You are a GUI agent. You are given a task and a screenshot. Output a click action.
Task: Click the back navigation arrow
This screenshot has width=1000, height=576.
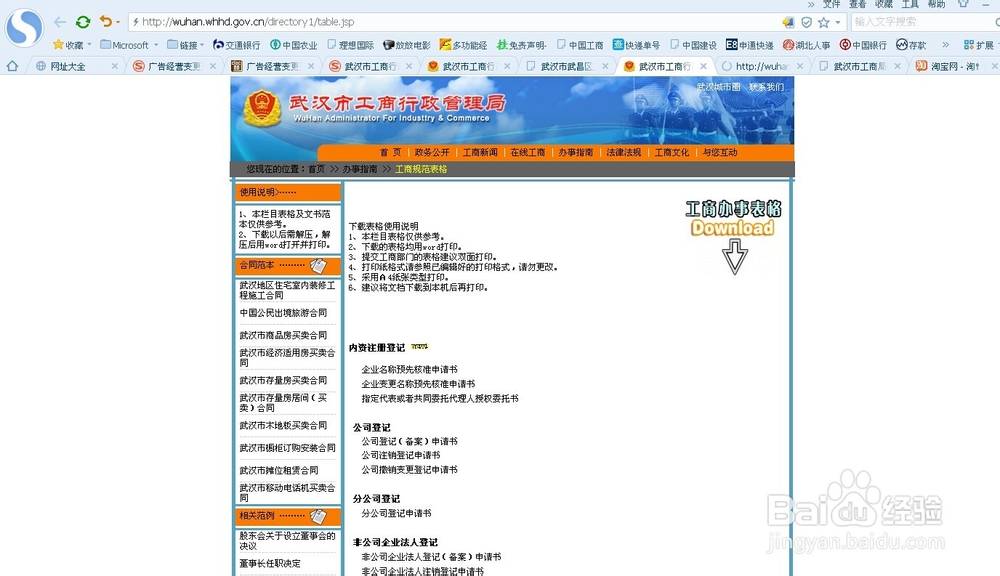click(58, 21)
